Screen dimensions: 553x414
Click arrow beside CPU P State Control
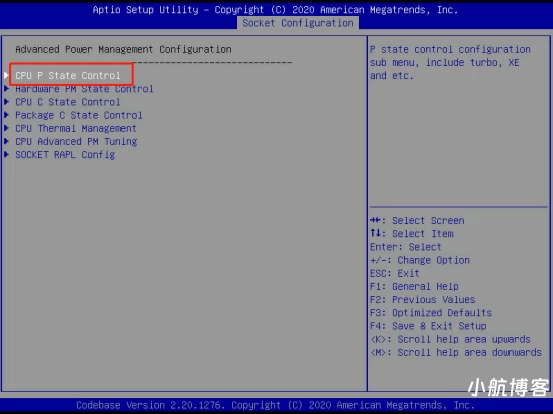[x=6, y=75]
